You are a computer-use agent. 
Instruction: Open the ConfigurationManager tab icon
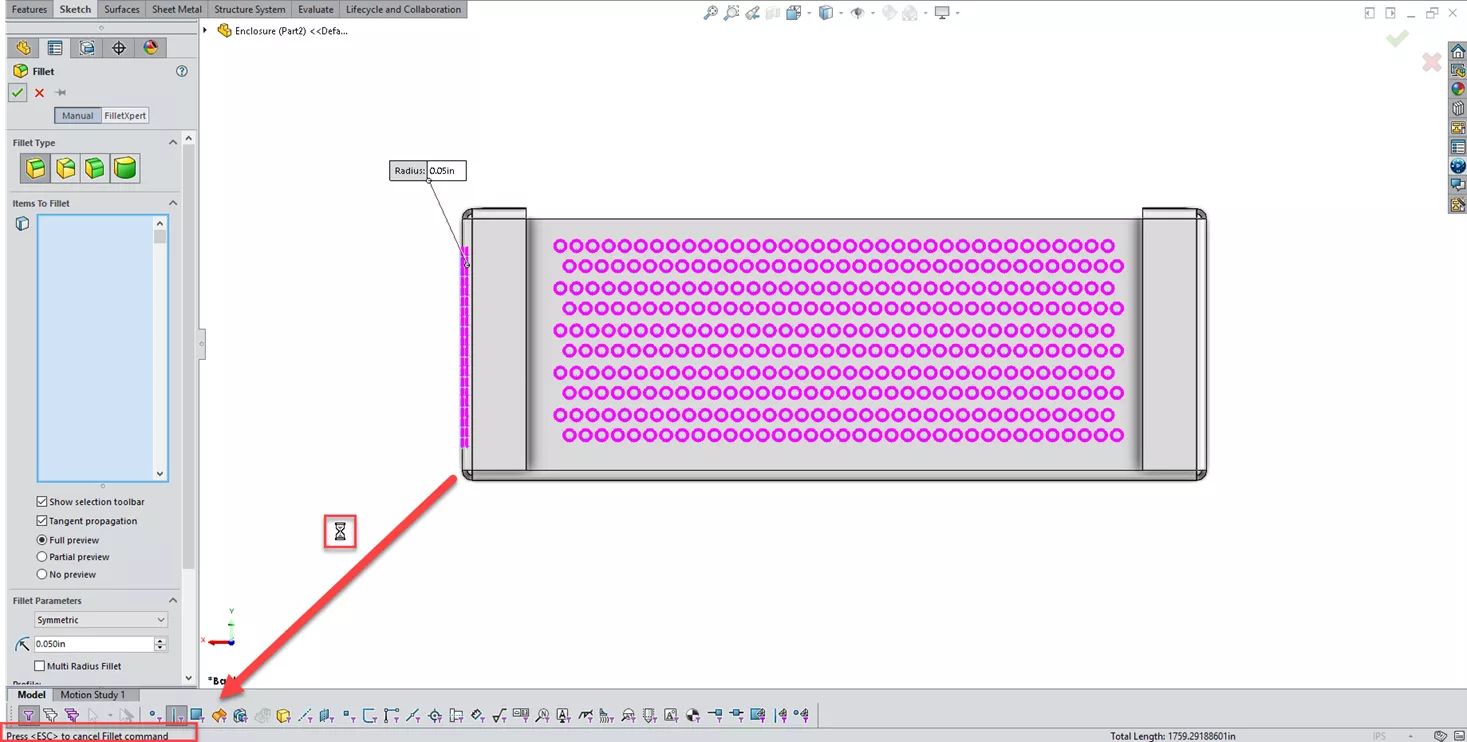[87, 48]
